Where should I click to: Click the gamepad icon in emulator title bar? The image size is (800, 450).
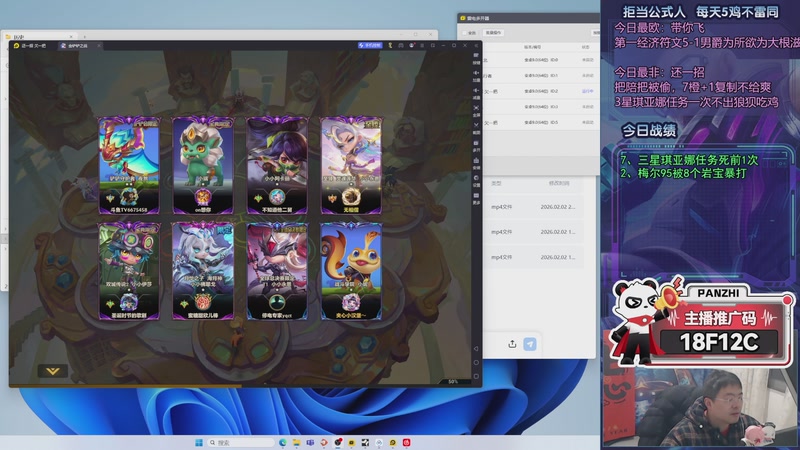401,45
